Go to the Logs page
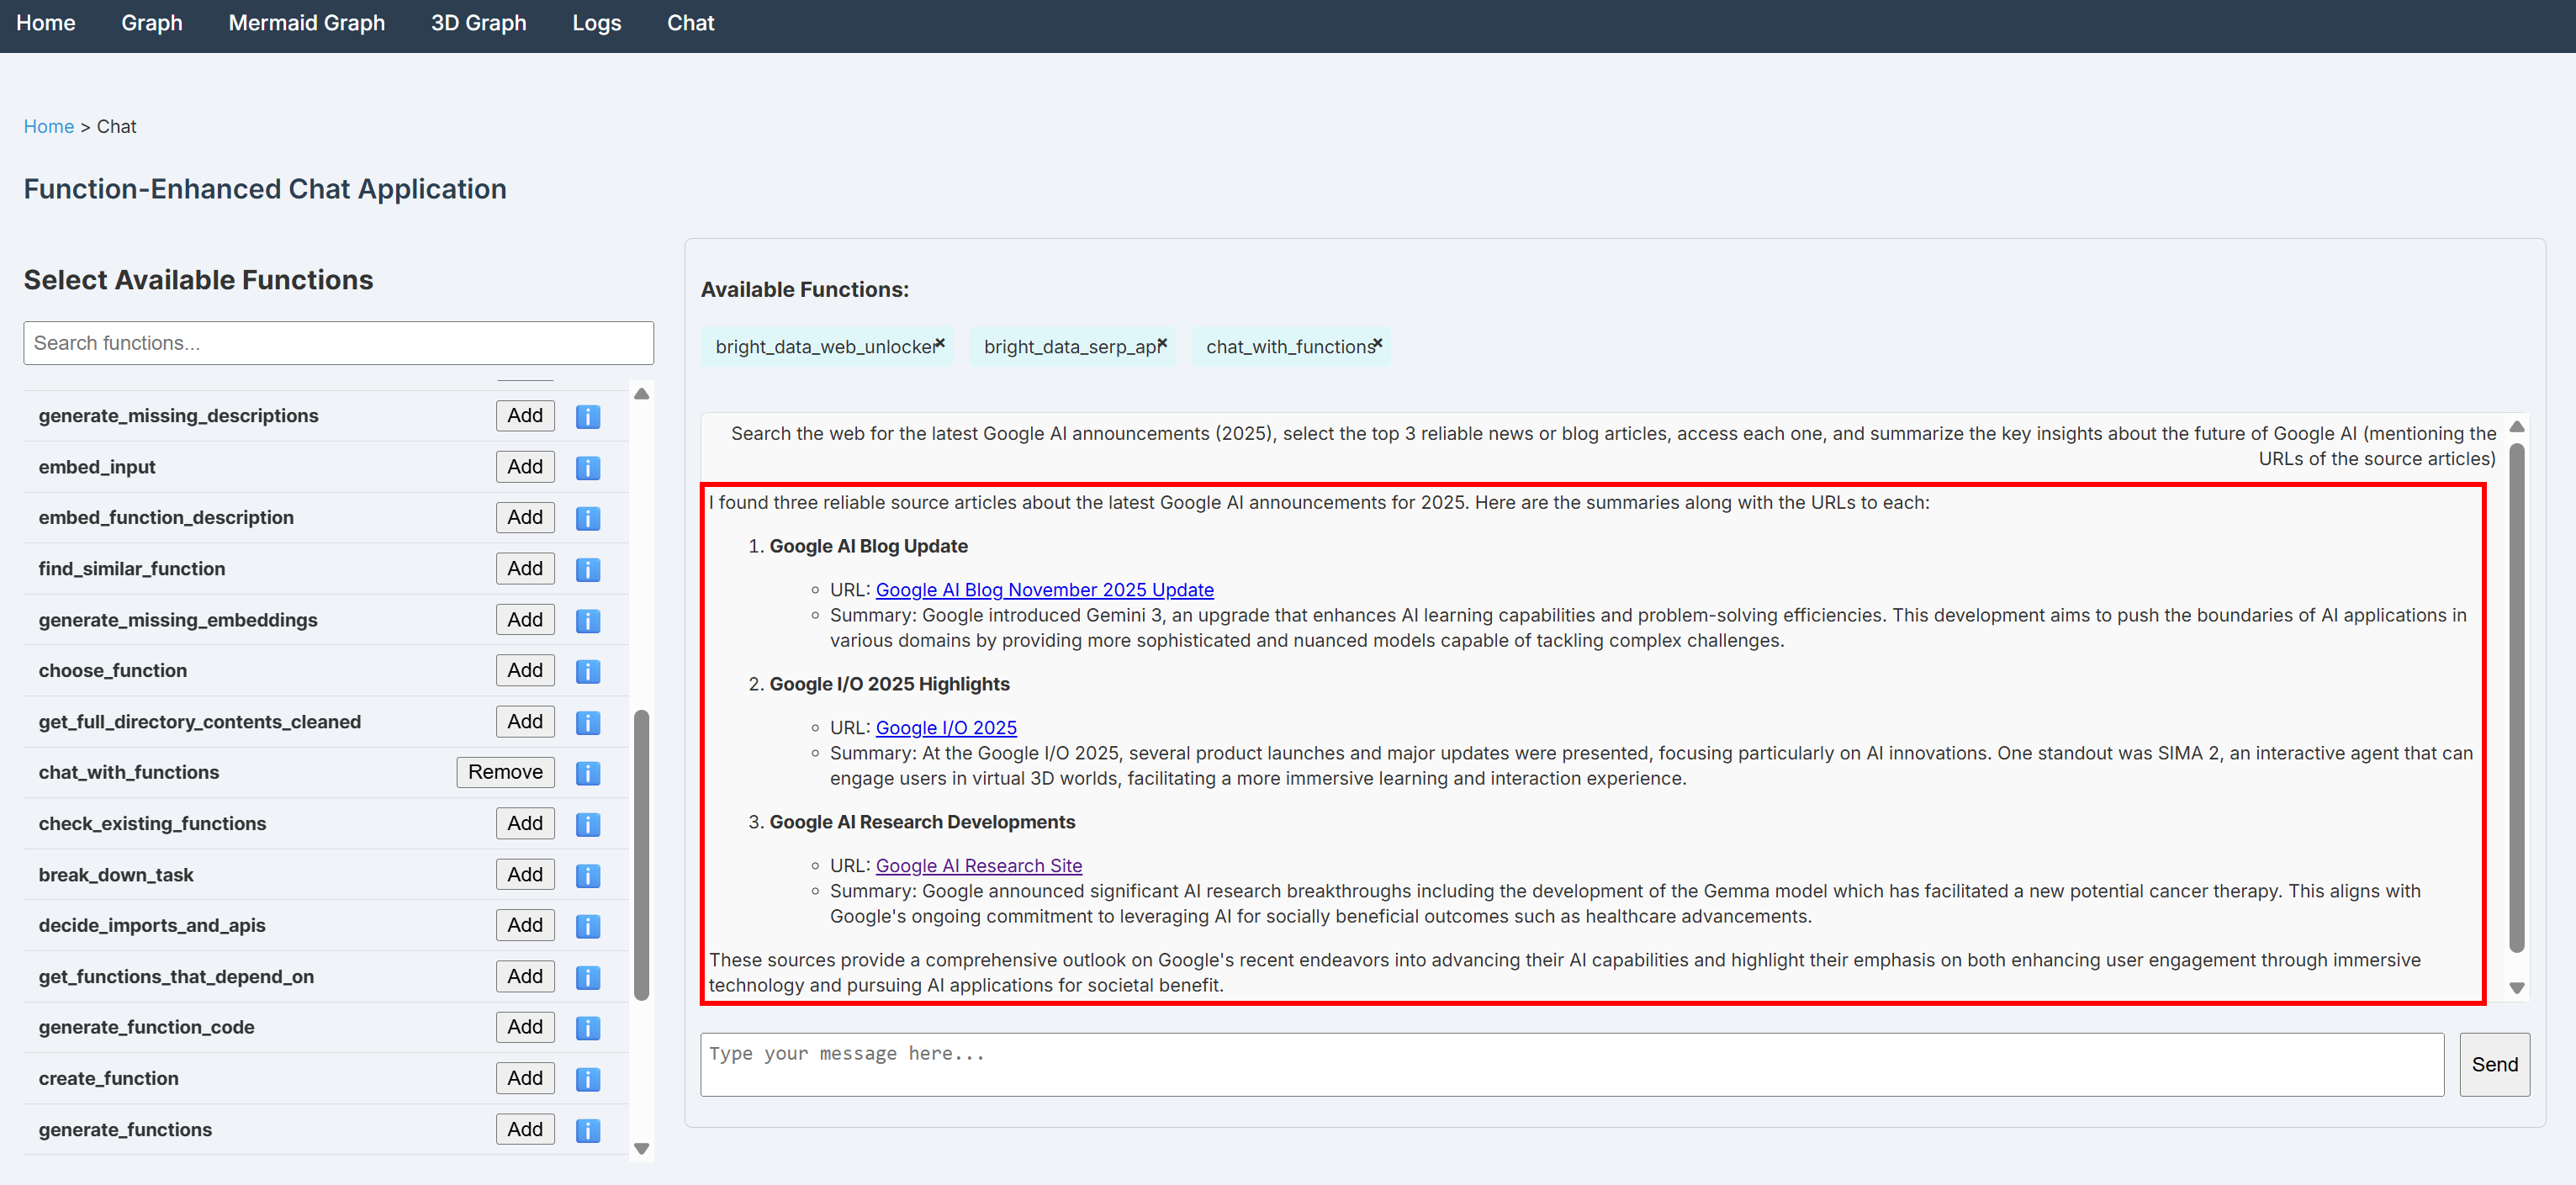The height and width of the screenshot is (1185, 2576). [x=596, y=23]
